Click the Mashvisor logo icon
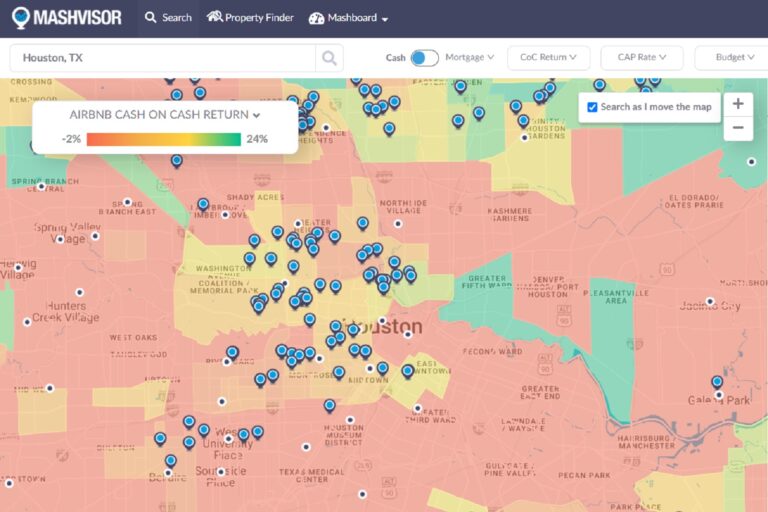768x512 pixels. (21, 18)
